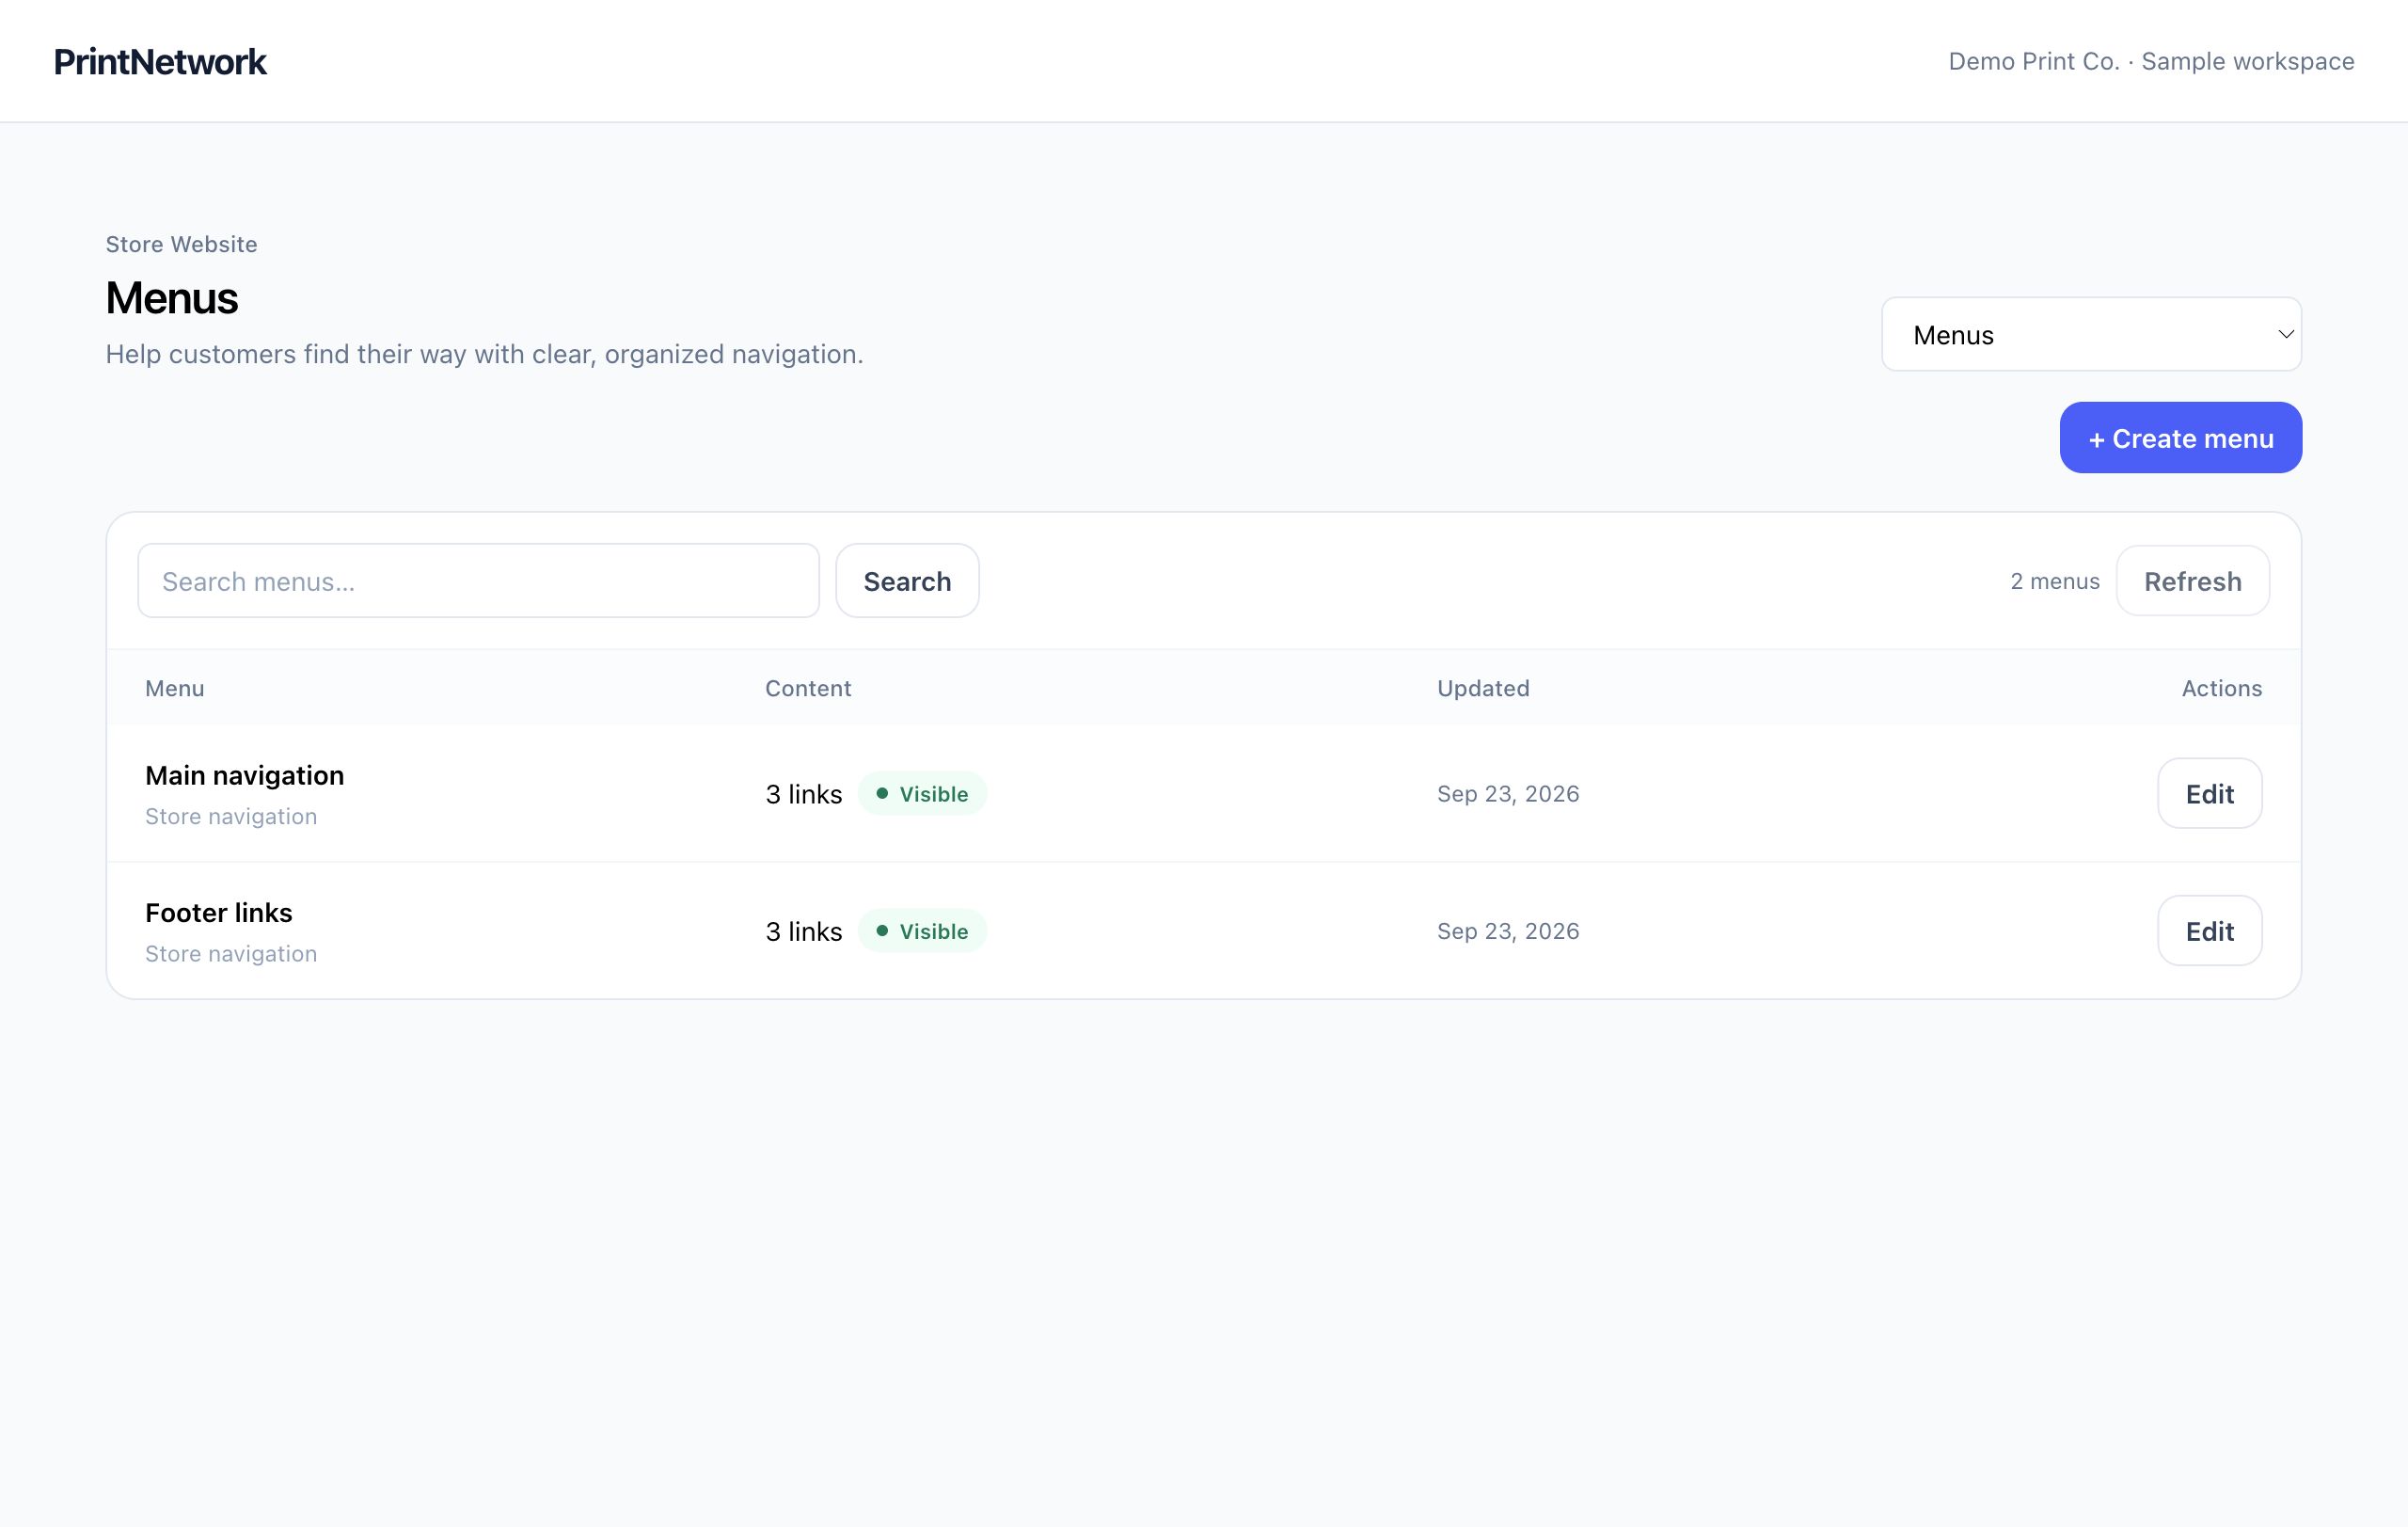The width and height of the screenshot is (2408, 1527).
Task: Click the Menus page heading
Action: point(172,298)
